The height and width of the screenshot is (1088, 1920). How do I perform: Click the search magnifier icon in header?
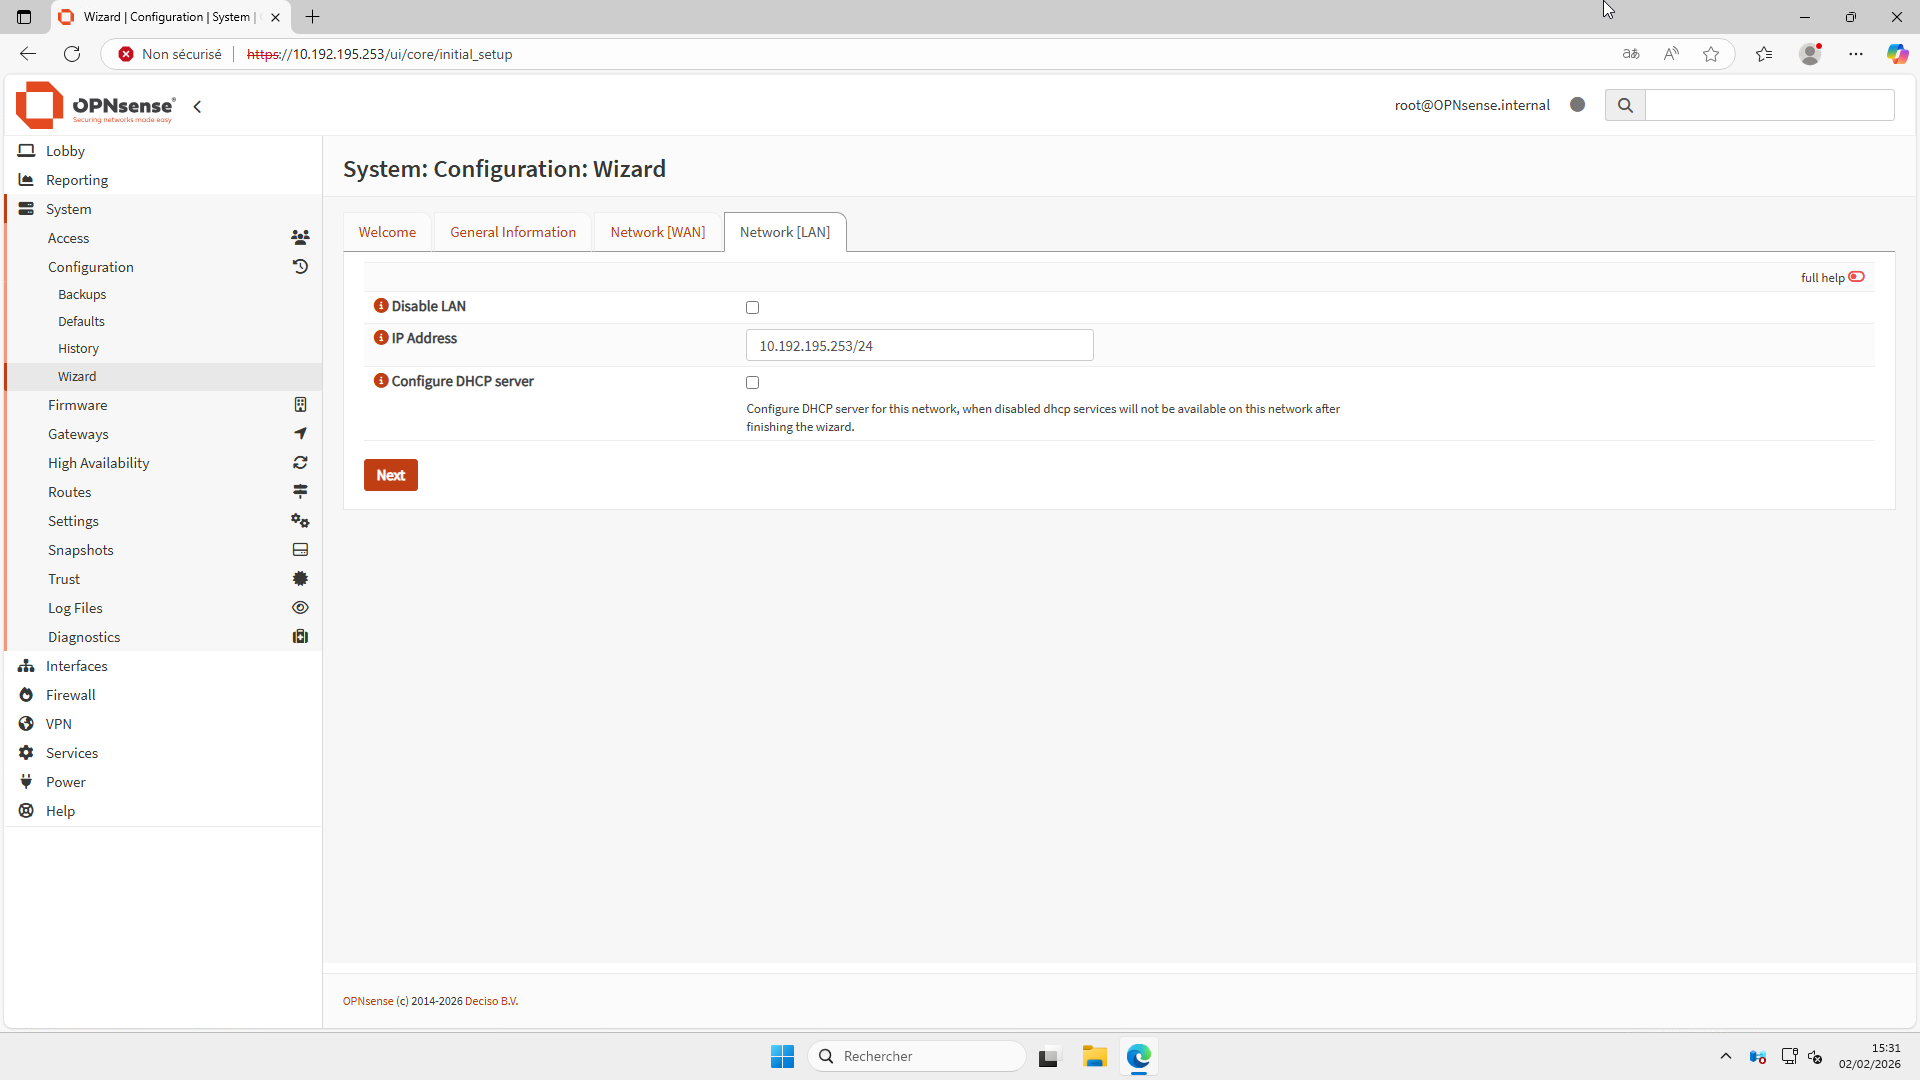coord(1625,105)
